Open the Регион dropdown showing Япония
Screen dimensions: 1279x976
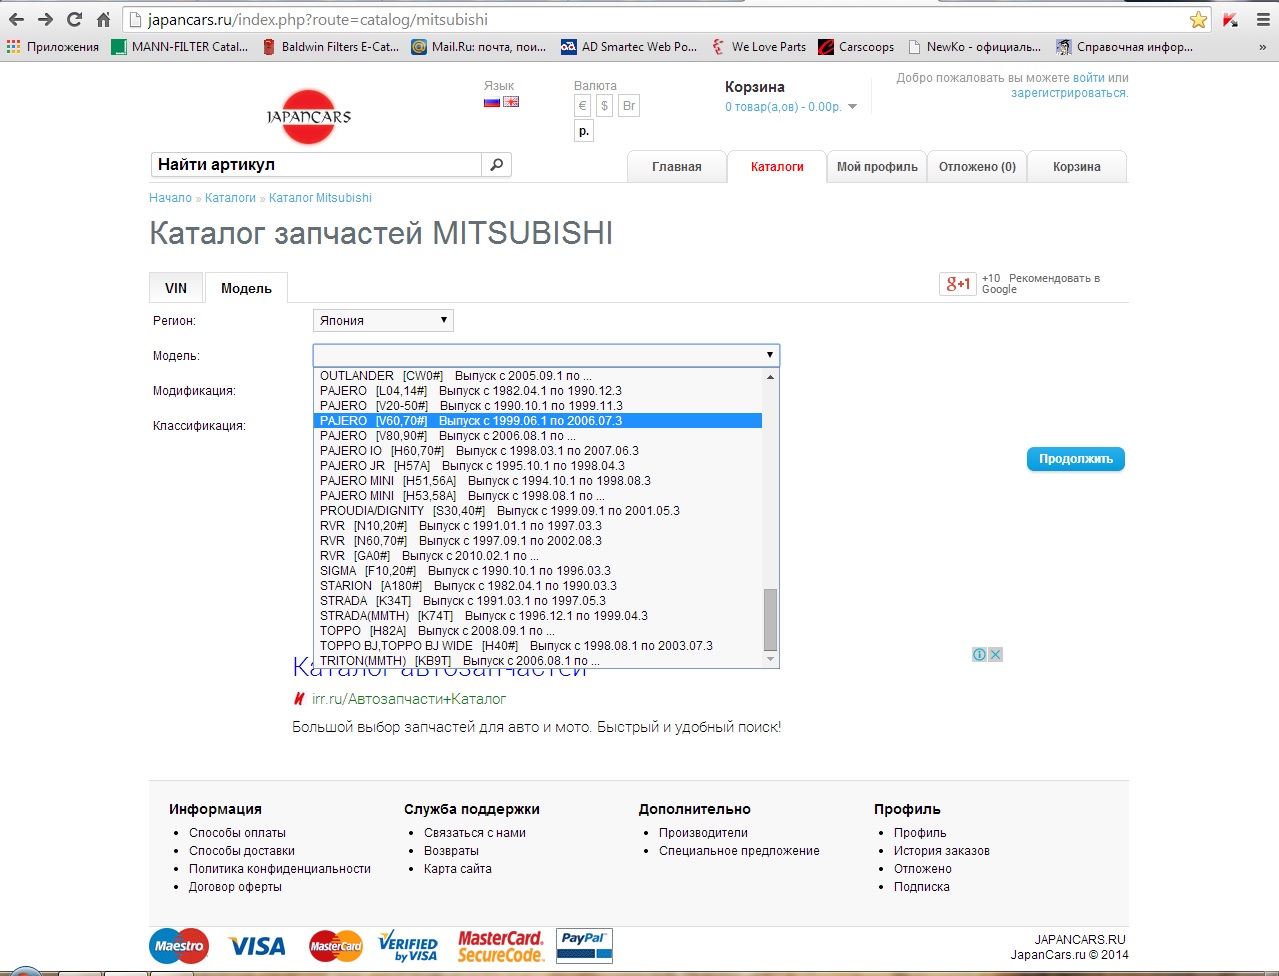coord(383,321)
